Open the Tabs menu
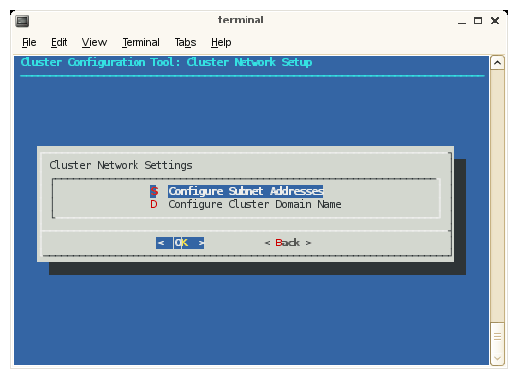The width and height of the screenshot is (518, 379). tap(185, 42)
